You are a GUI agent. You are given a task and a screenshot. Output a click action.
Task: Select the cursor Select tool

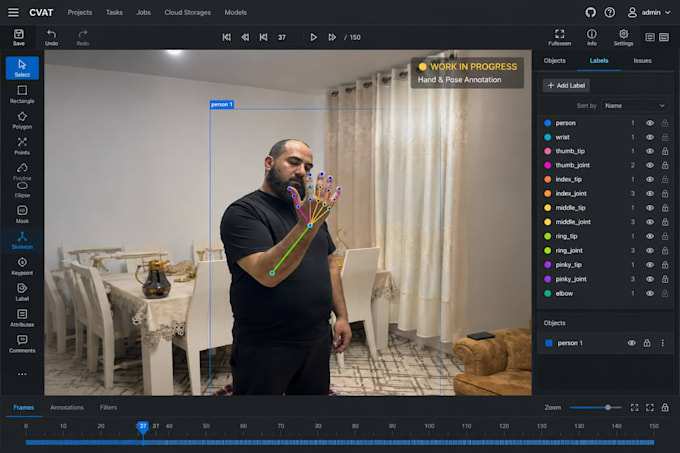[22, 68]
